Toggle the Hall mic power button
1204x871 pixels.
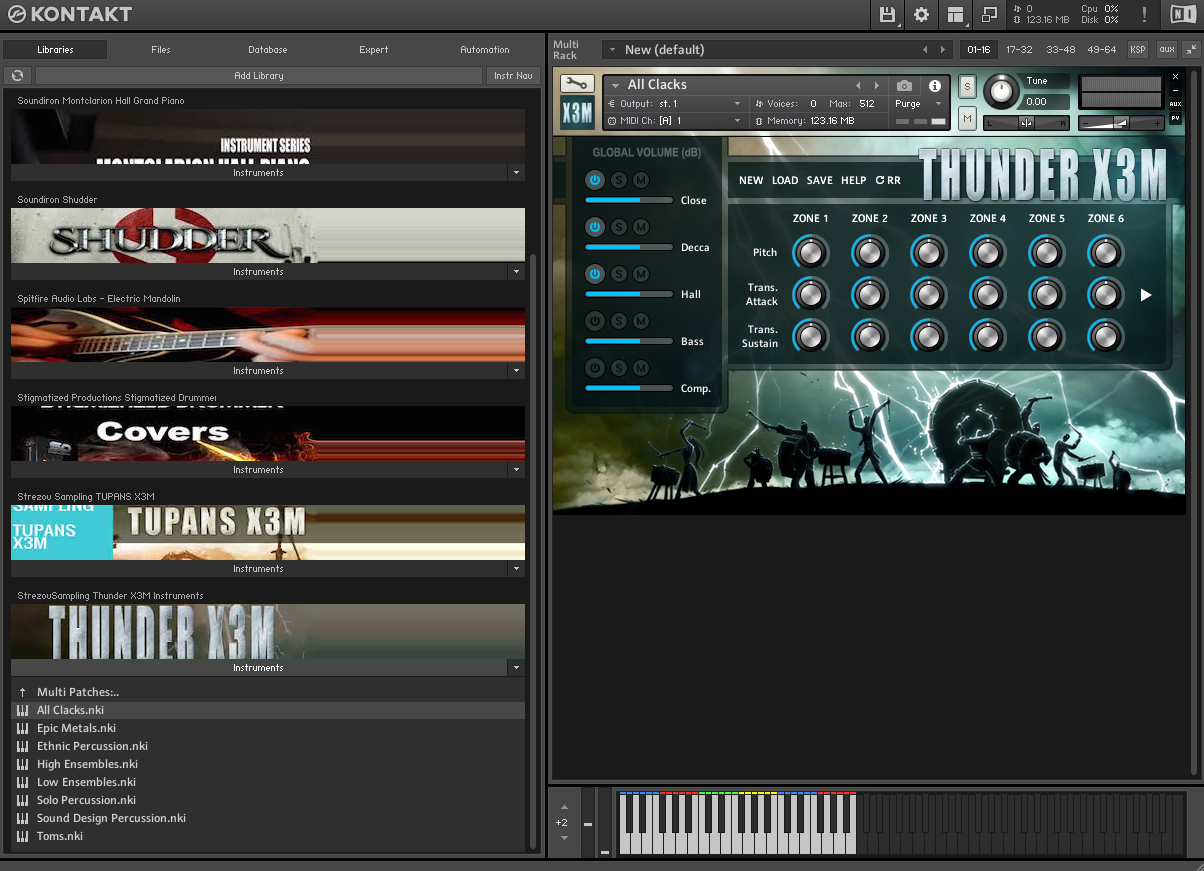pos(595,274)
